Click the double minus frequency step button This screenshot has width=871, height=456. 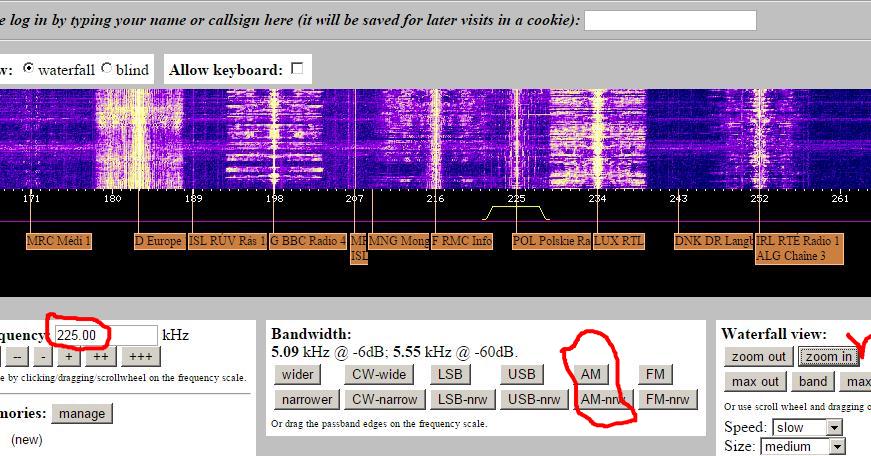click(17, 357)
